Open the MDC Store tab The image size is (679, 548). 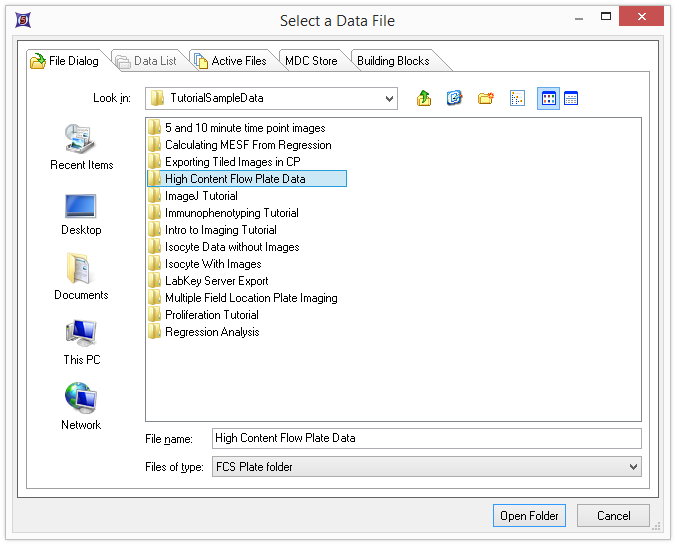[x=311, y=61]
